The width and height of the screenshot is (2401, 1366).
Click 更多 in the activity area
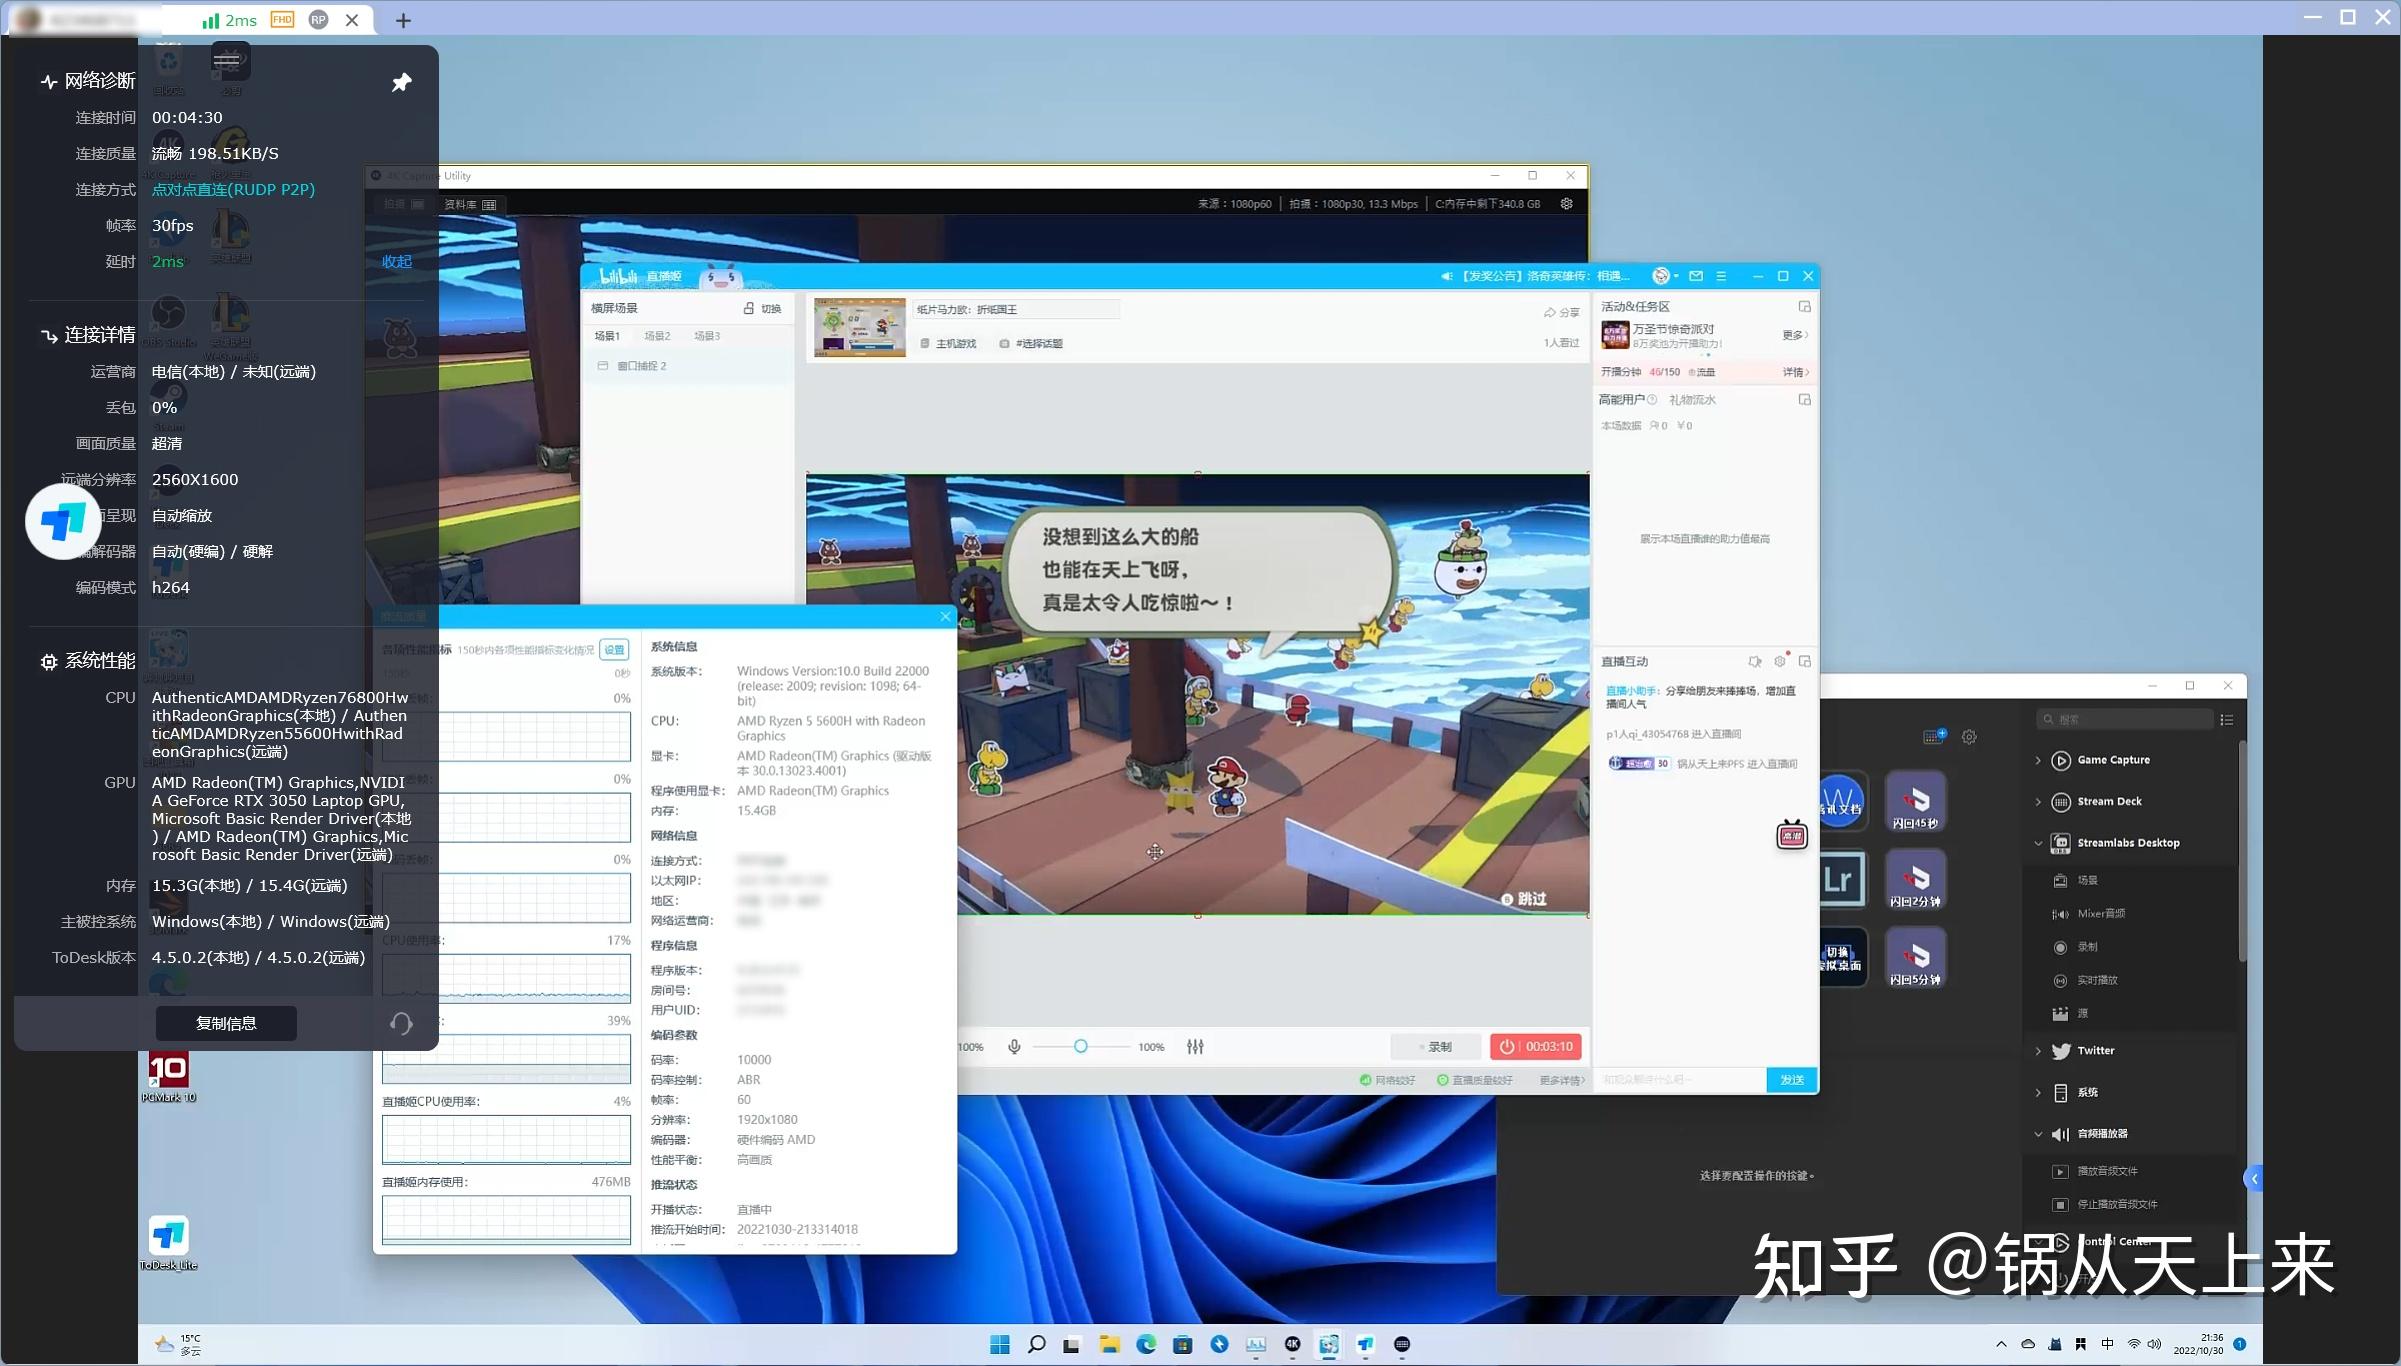coord(1795,335)
